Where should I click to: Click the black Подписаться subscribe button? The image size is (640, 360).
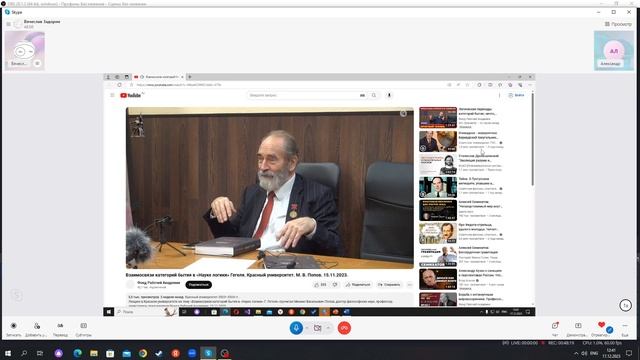pos(199,284)
